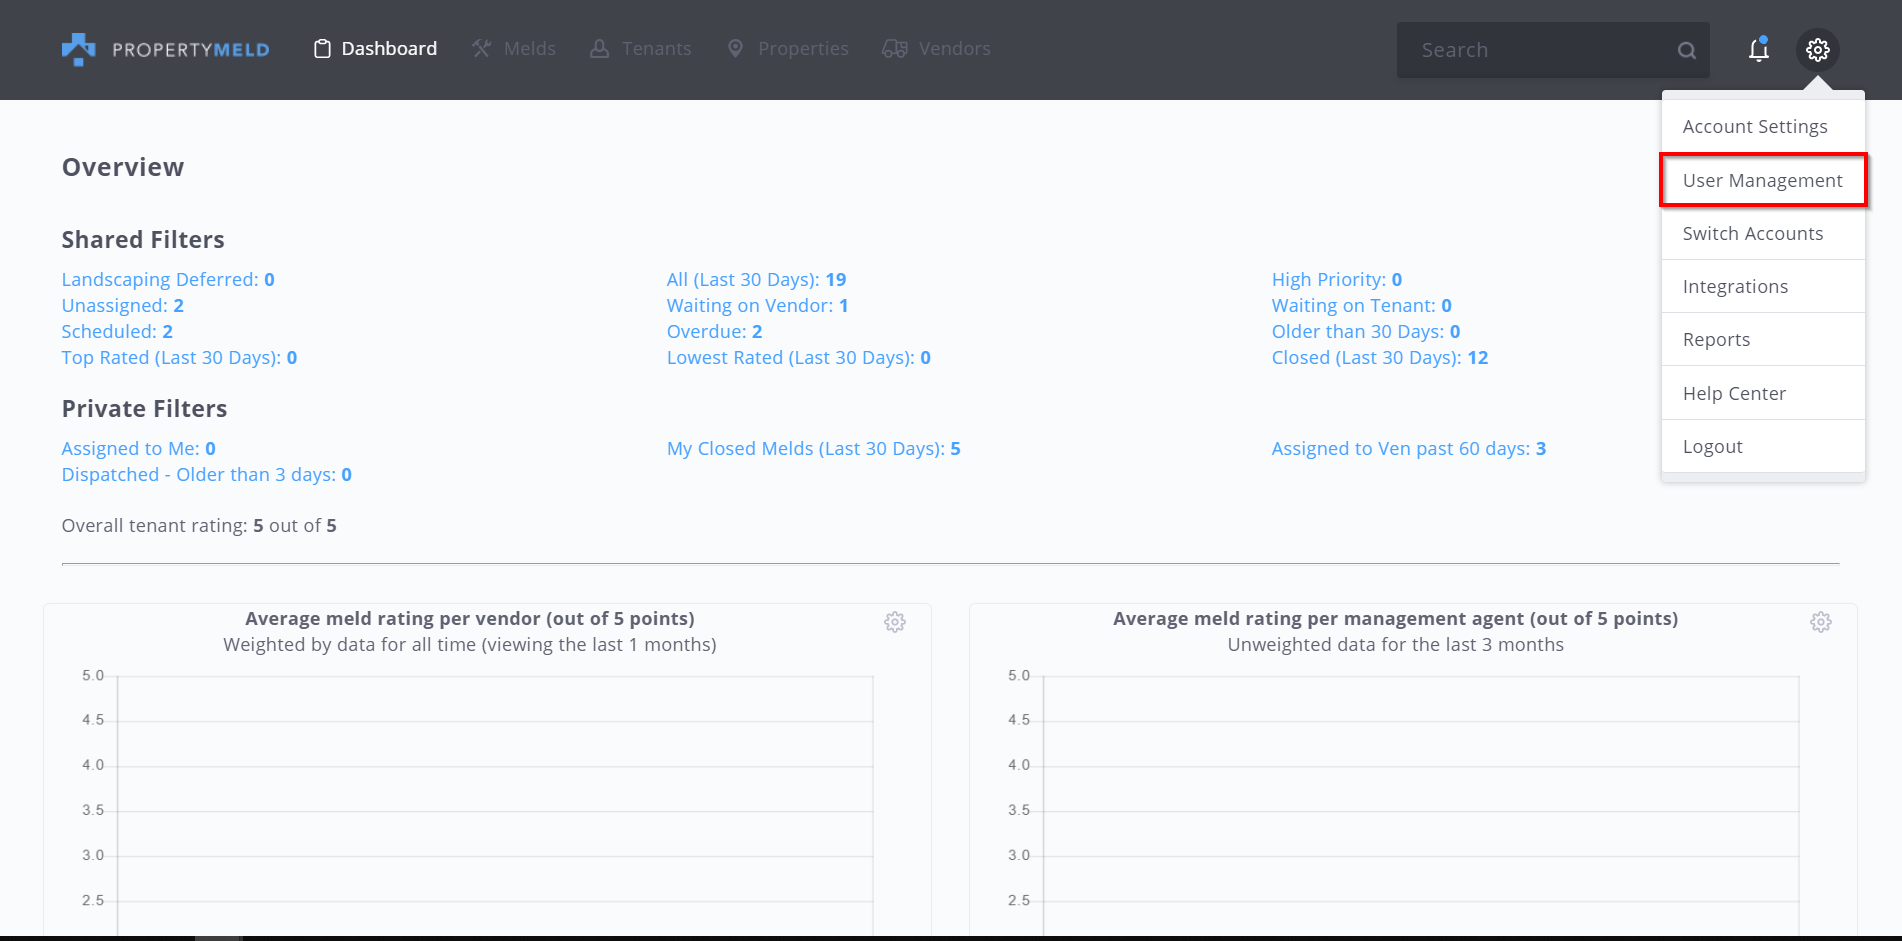Click the Overdue filter link

point(714,332)
